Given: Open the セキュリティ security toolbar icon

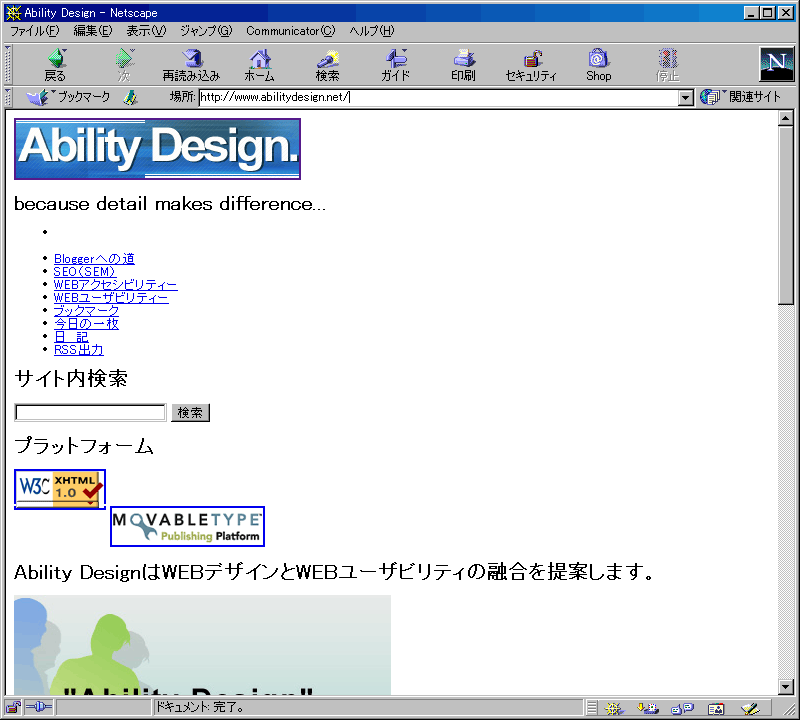Looking at the screenshot, I should pos(531,65).
